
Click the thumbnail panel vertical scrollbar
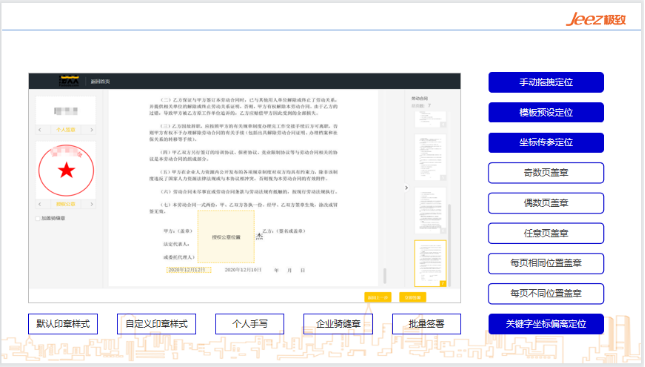450,245
